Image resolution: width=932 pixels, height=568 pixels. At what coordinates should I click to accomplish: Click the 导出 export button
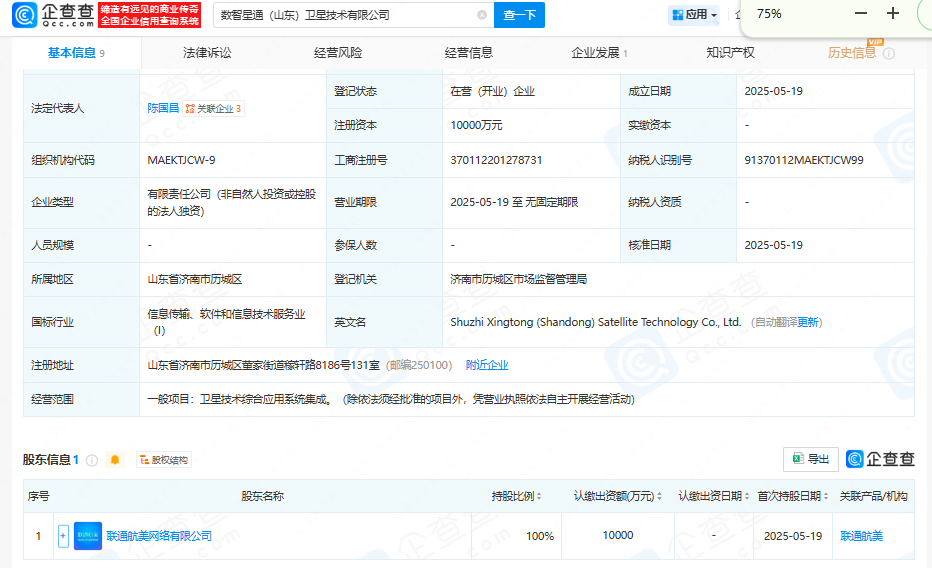click(811, 459)
